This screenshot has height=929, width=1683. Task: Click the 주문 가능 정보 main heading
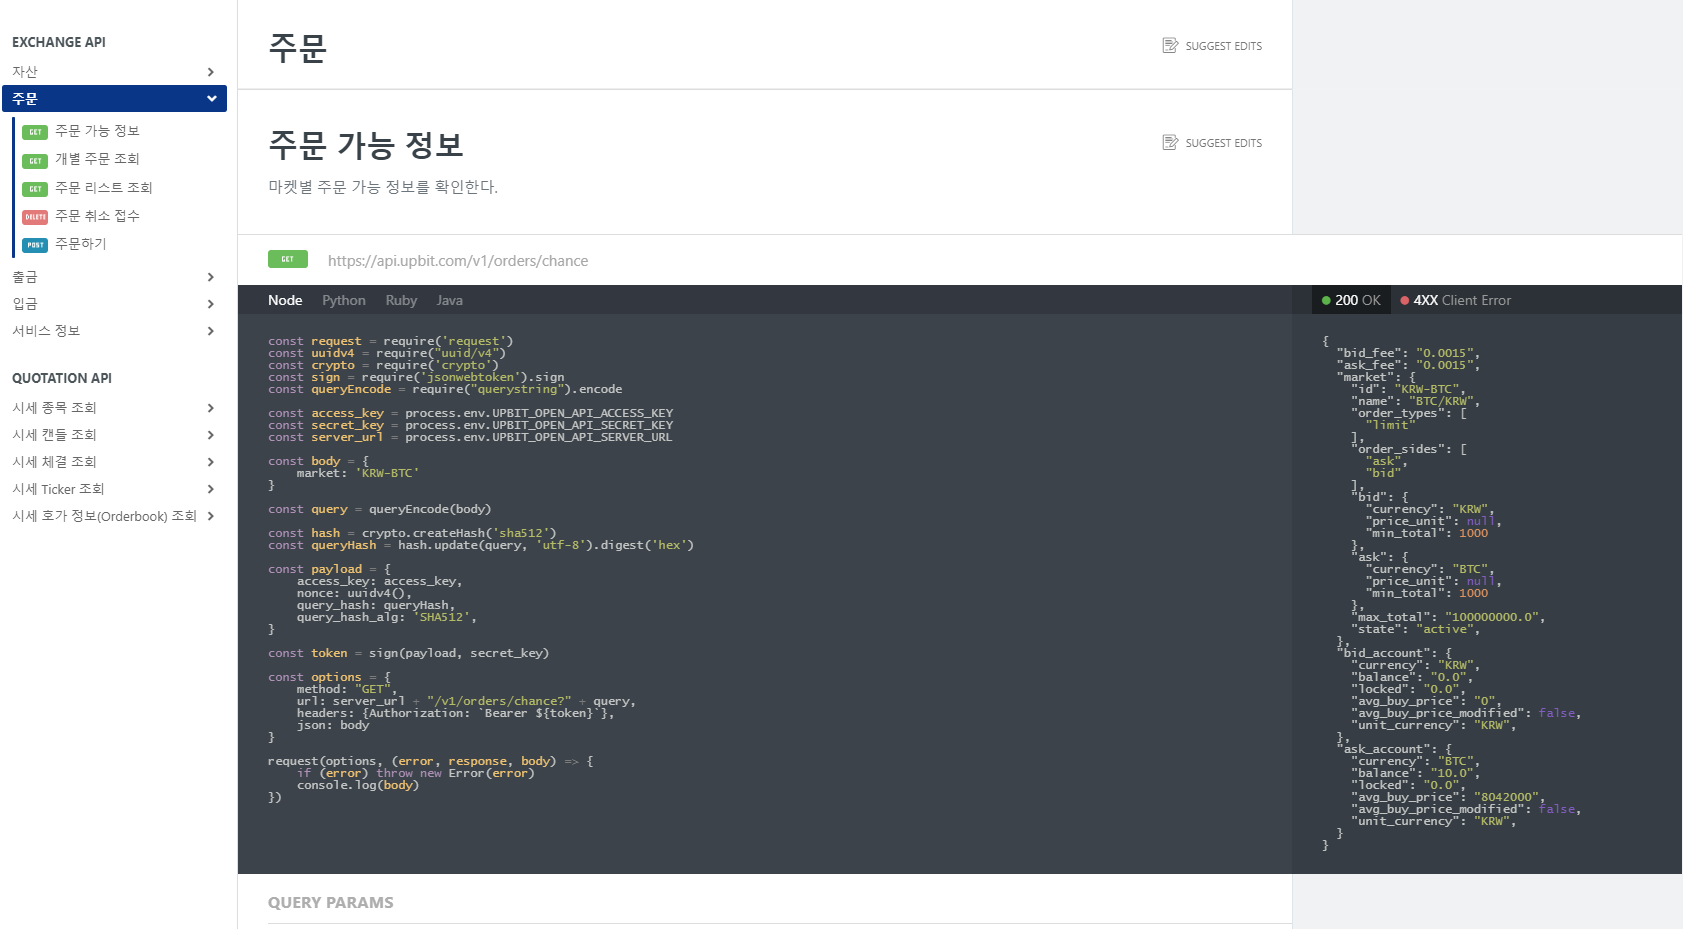click(x=366, y=145)
